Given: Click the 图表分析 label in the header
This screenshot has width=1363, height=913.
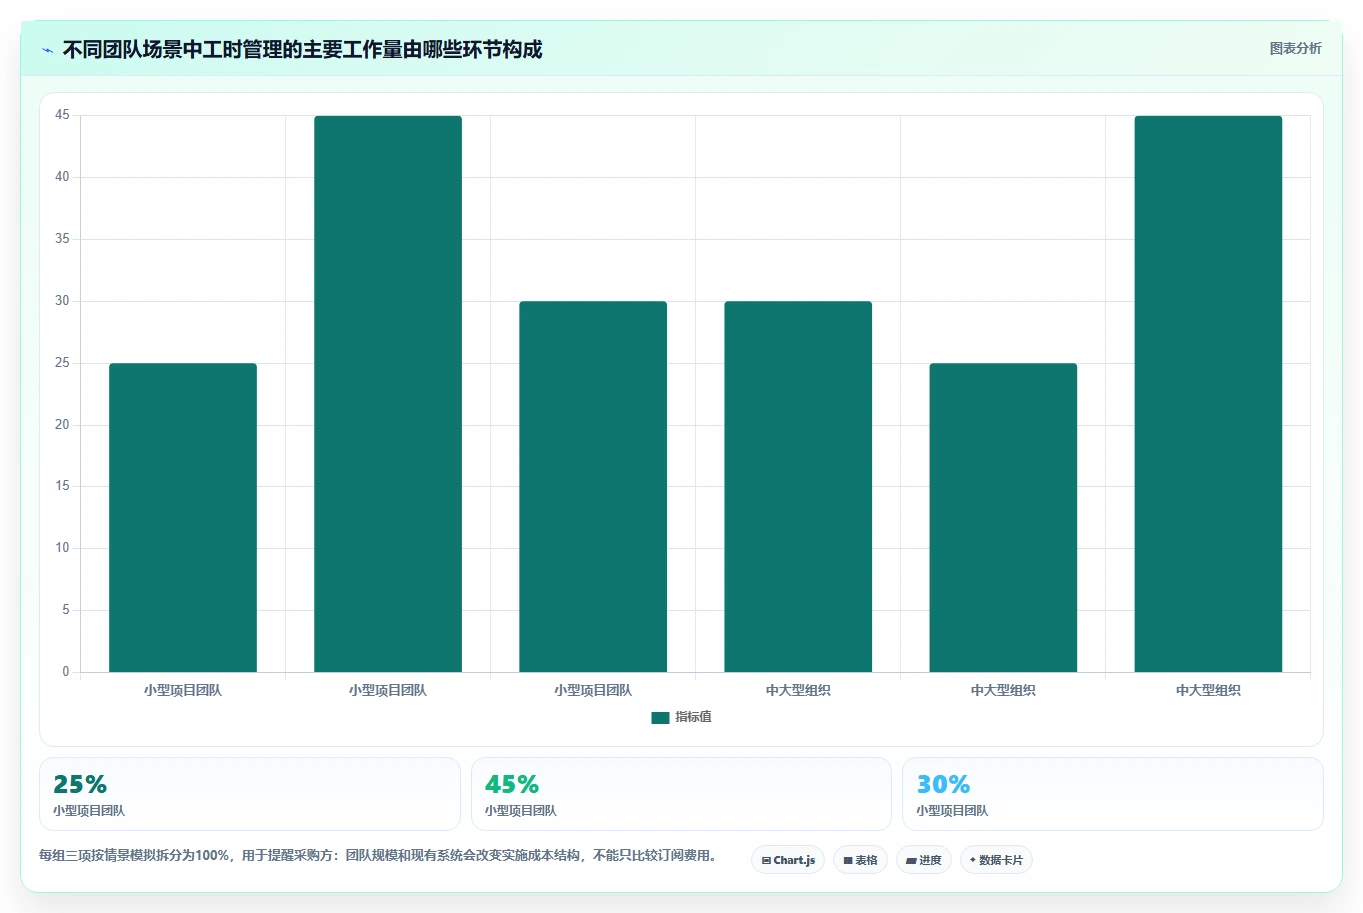Looking at the screenshot, I should (x=1295, y=48).
